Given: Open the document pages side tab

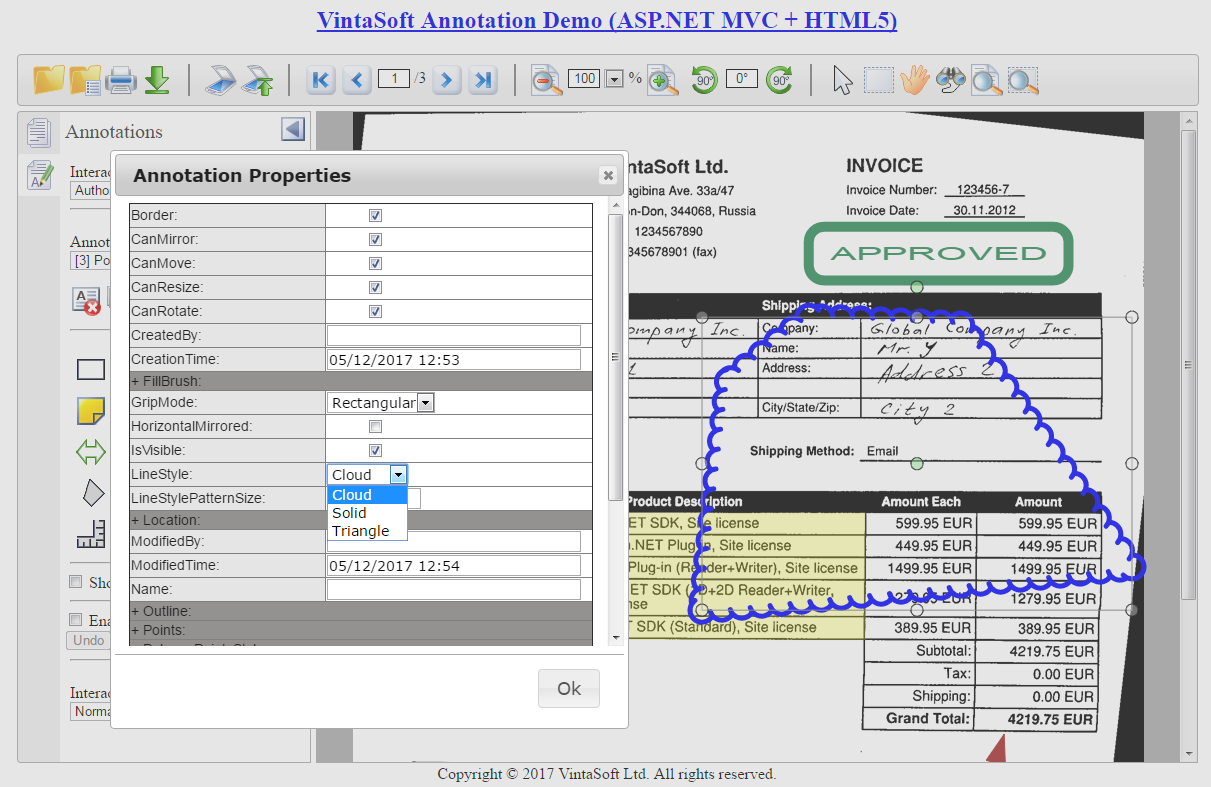Looking at the screenshot, I should [38, 132].
